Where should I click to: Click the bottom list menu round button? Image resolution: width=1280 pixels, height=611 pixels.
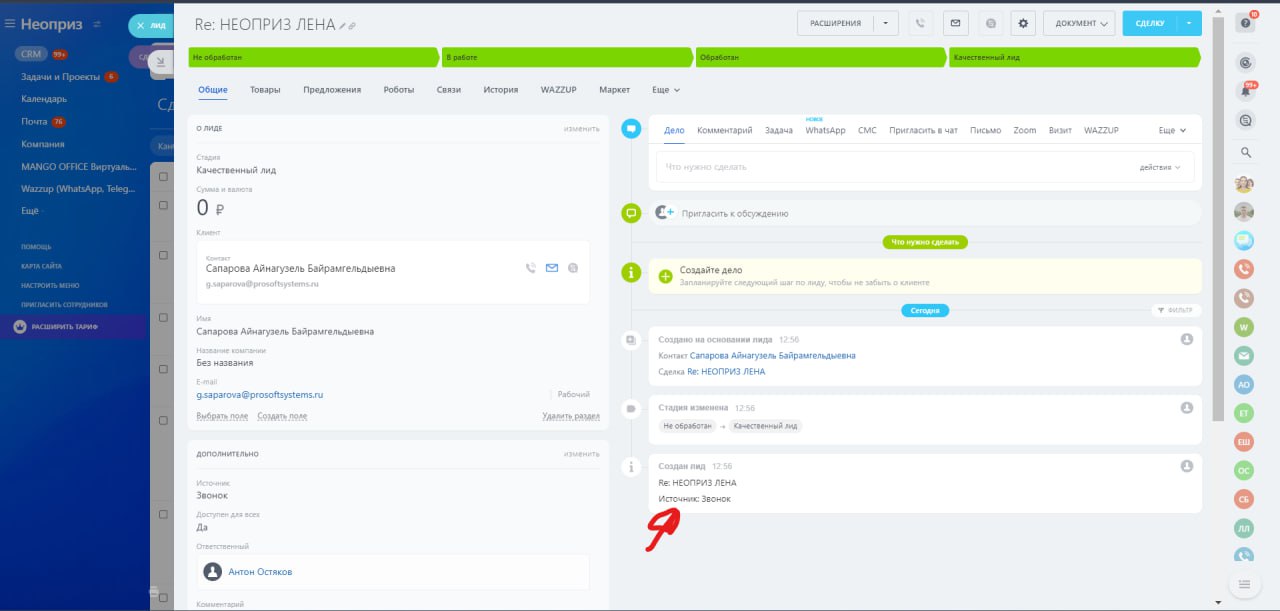pos(1244,584)
